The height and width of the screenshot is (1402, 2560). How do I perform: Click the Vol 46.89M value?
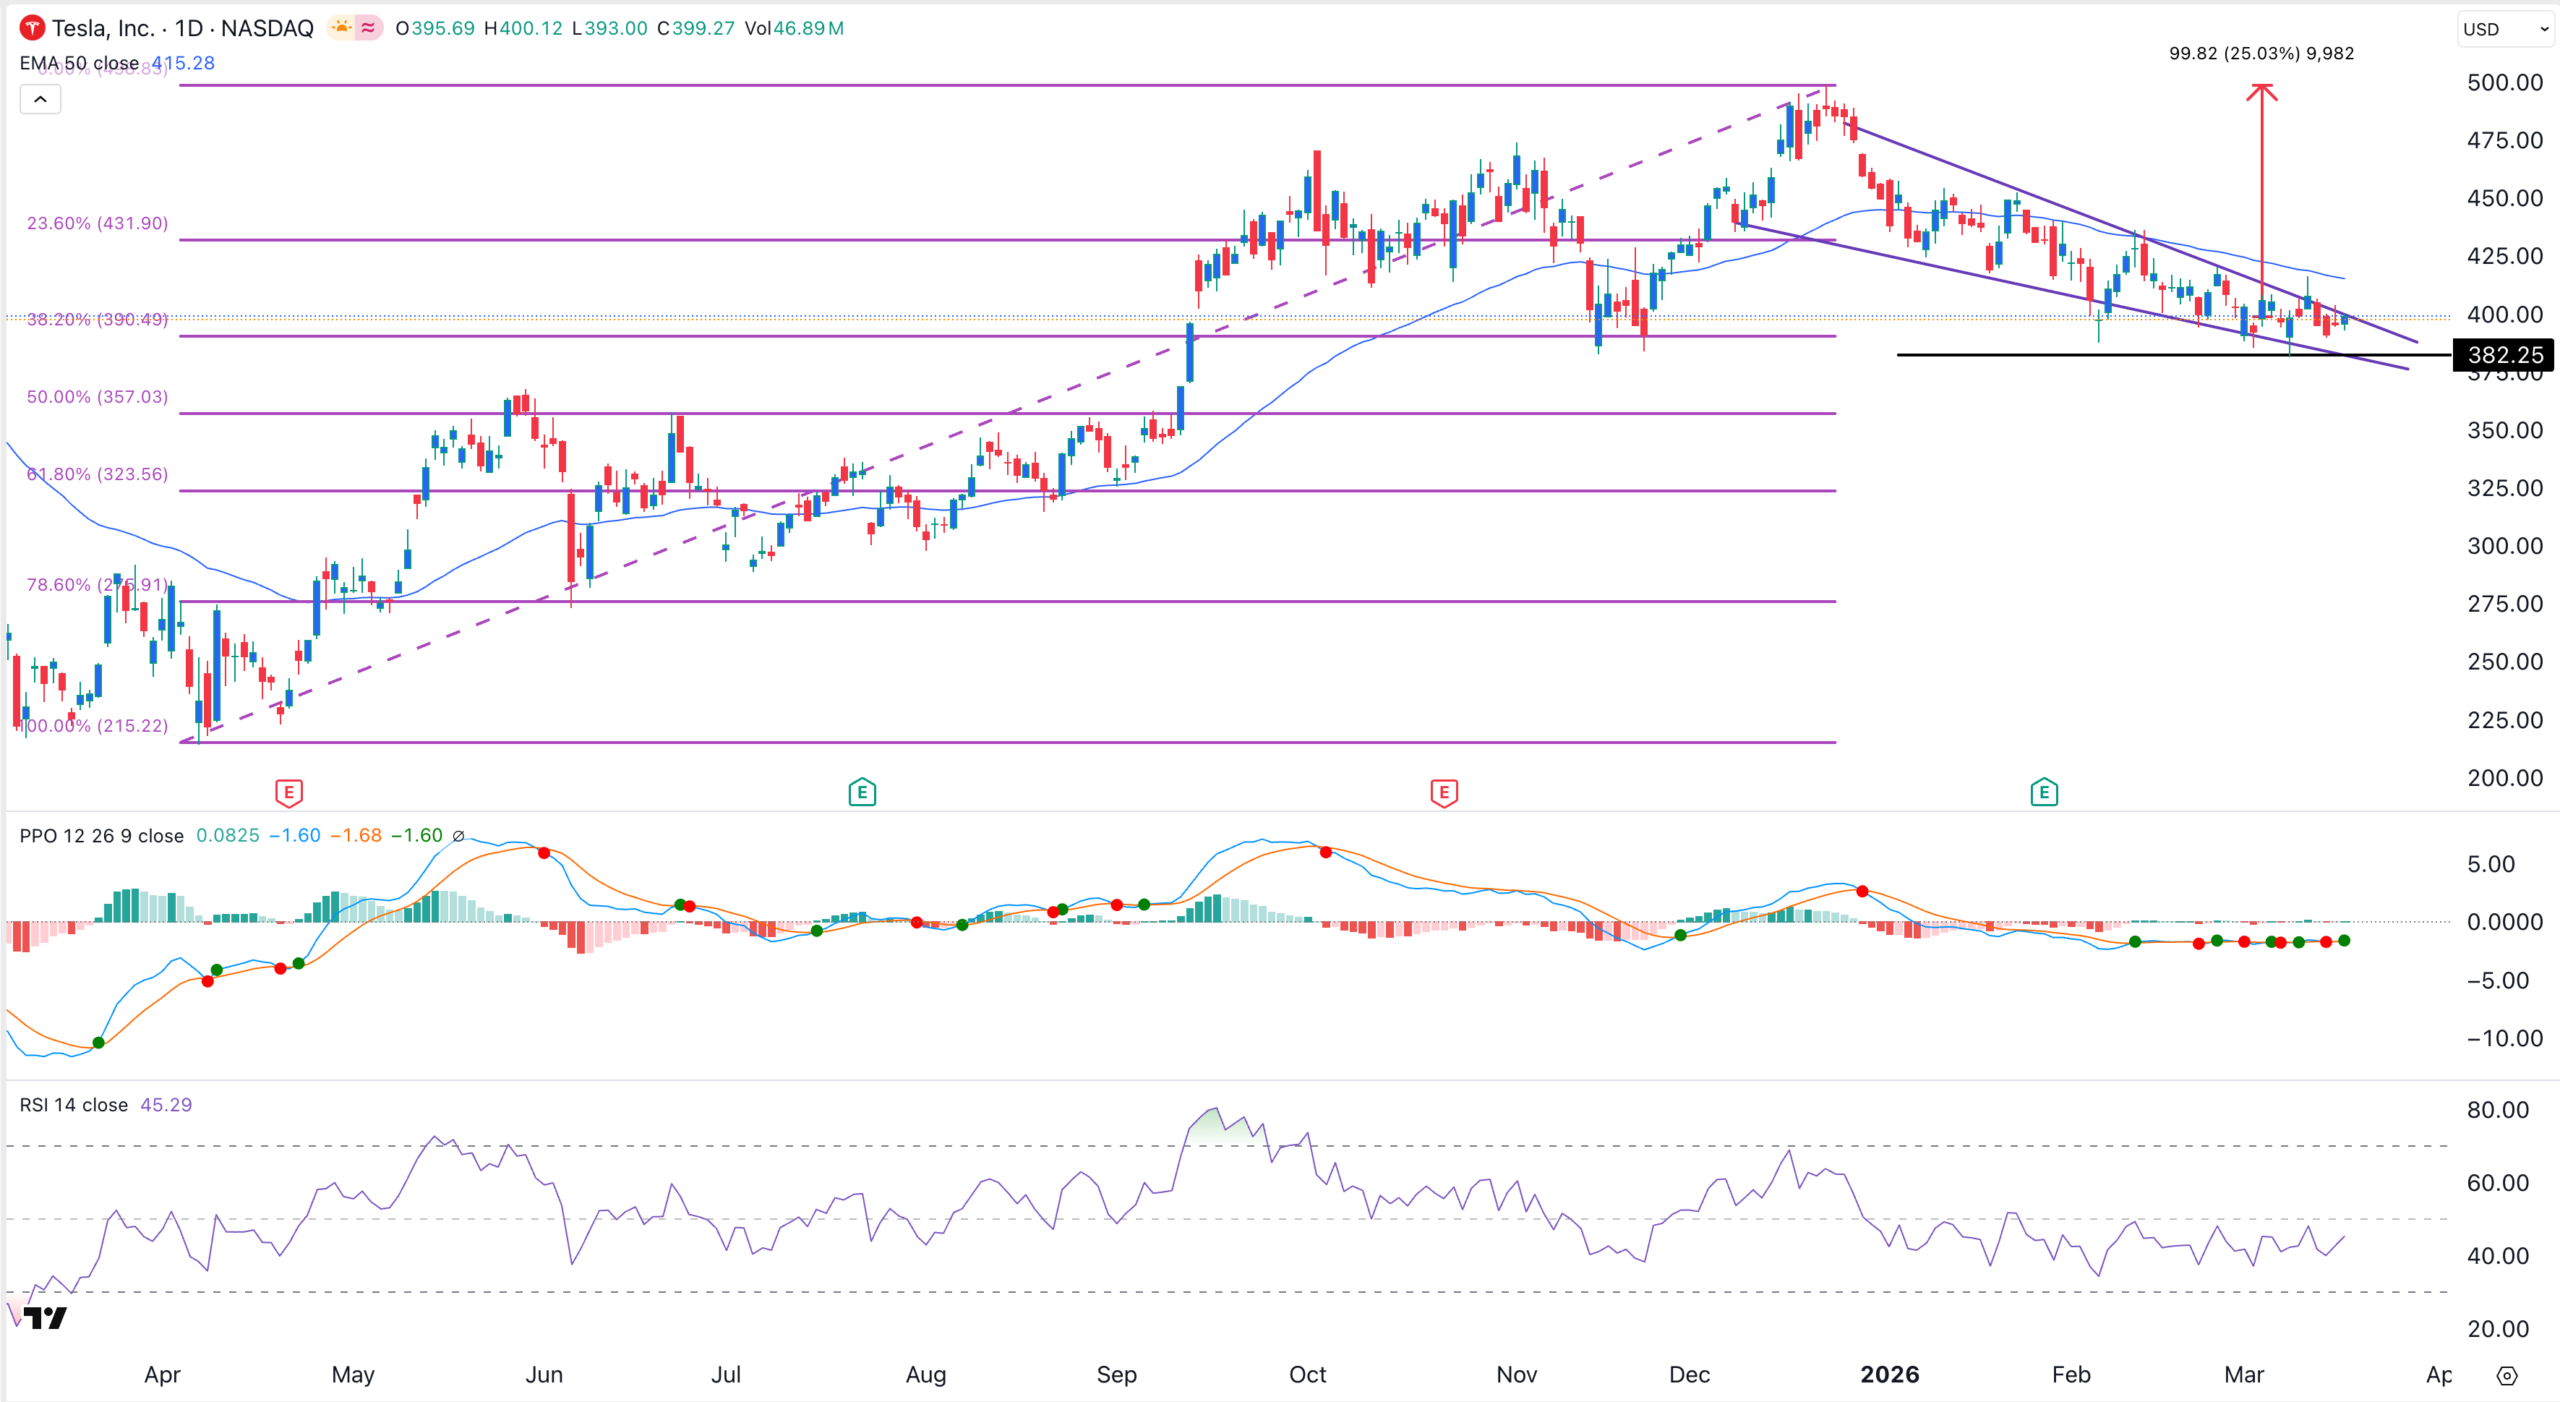pyautogui.click(x=794, y=28)
